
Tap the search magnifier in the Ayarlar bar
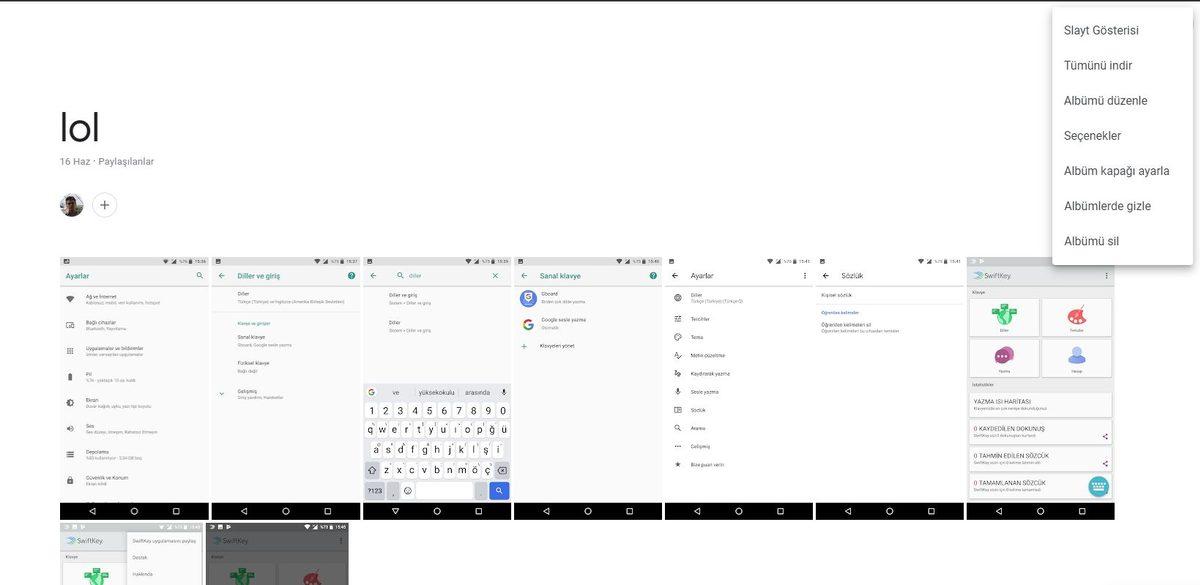pyautogui.click(x=200, y=275)
